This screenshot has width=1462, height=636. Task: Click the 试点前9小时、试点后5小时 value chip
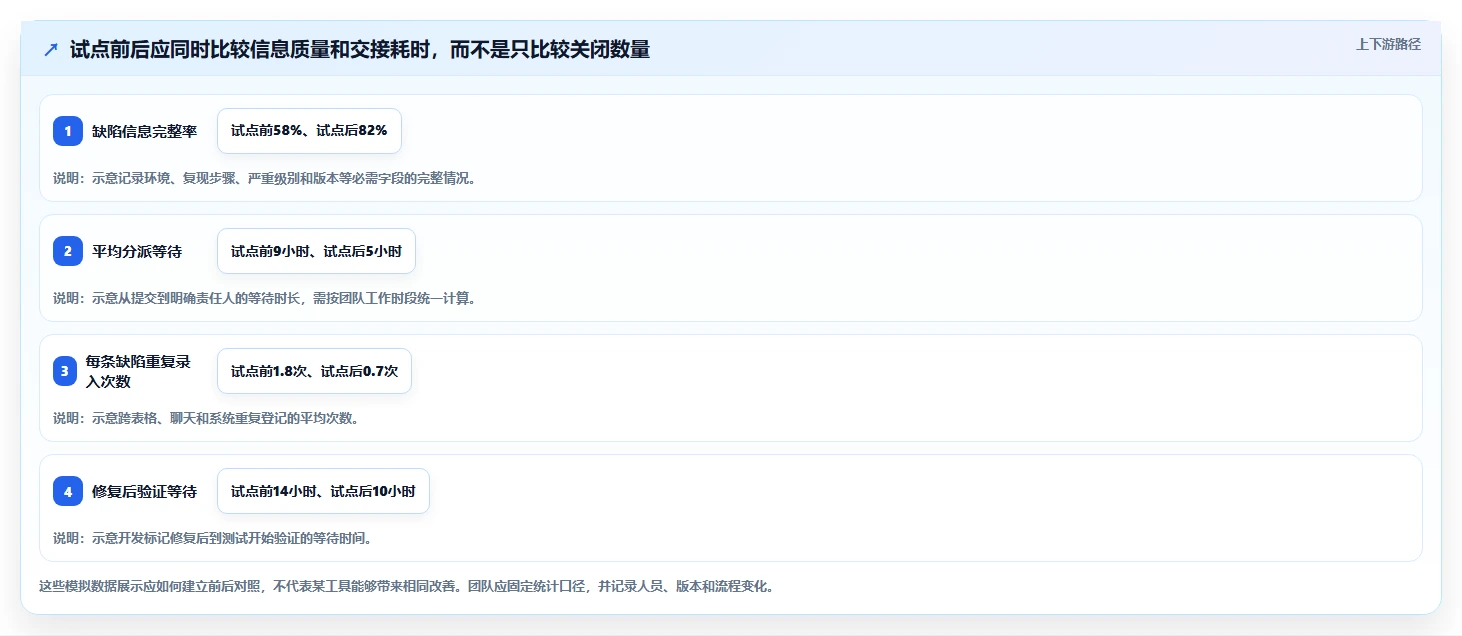click(316, 251)
